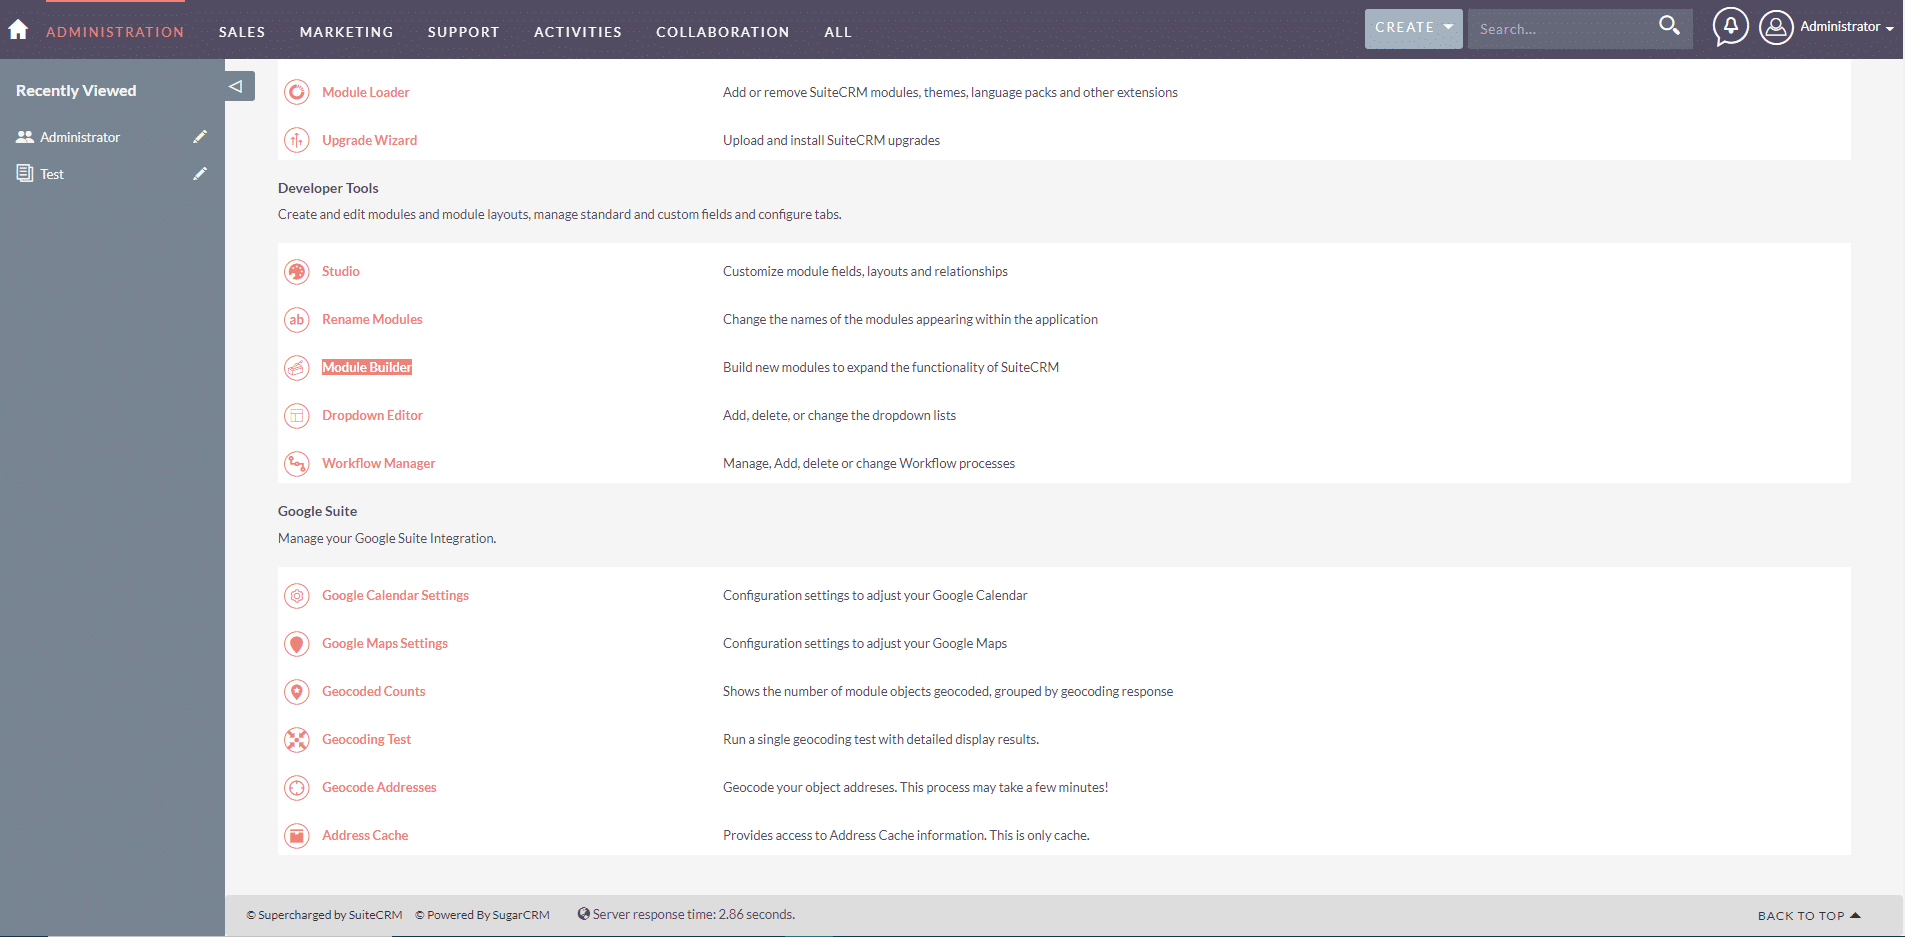The image size is (1905, 937).
Task: Open the ADMINISTRATION menu
Action: point(115,32)
